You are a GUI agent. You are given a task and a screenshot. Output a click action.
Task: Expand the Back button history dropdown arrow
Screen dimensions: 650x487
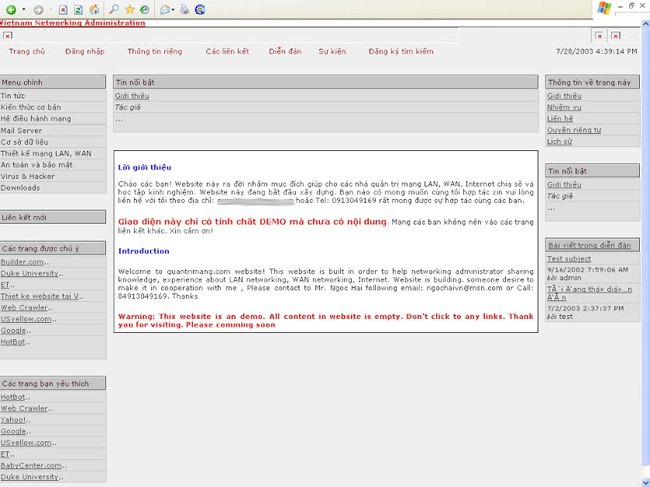coord(22,10)
